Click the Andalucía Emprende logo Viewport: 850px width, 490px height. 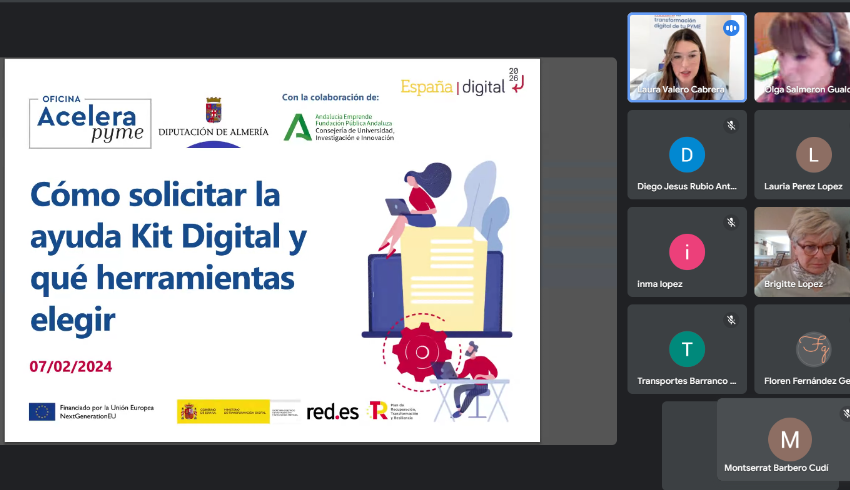[x=339, y=127]
